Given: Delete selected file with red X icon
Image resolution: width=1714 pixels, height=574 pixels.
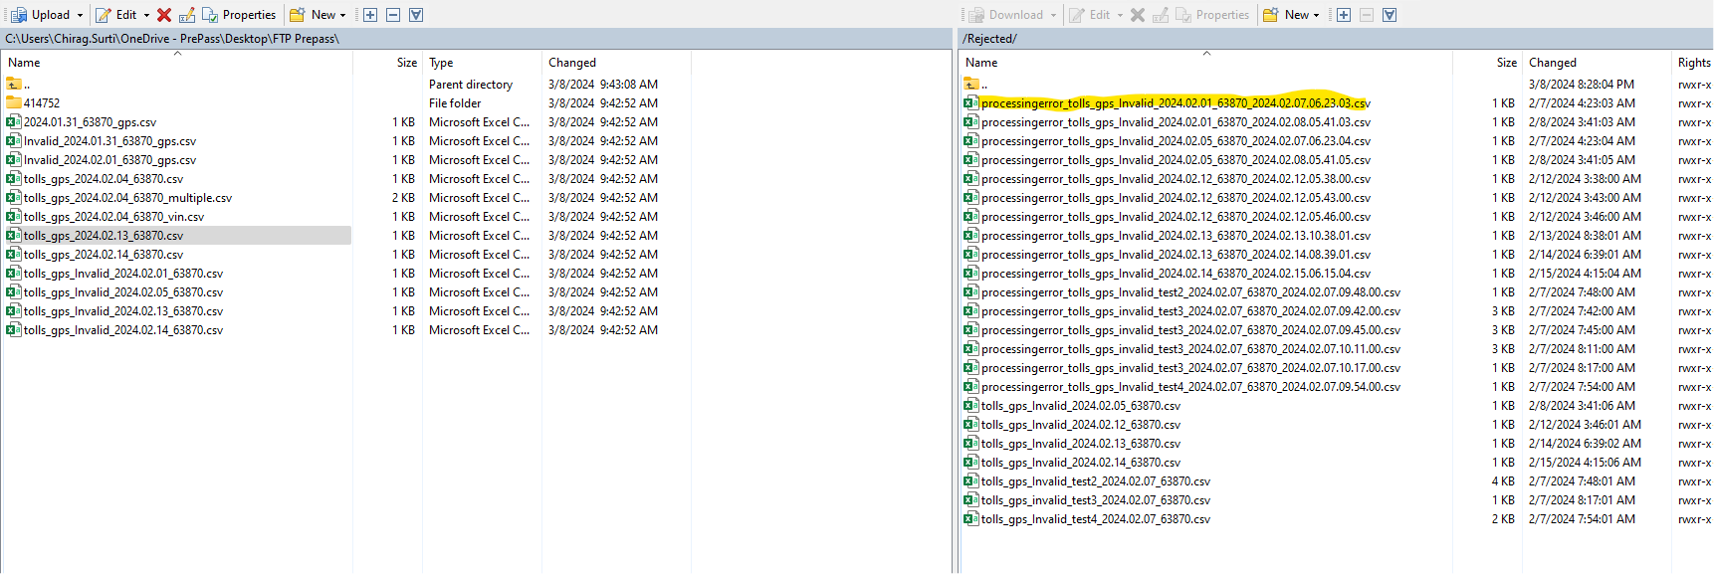Looking at the screenshot, I should tap(164, 15).
